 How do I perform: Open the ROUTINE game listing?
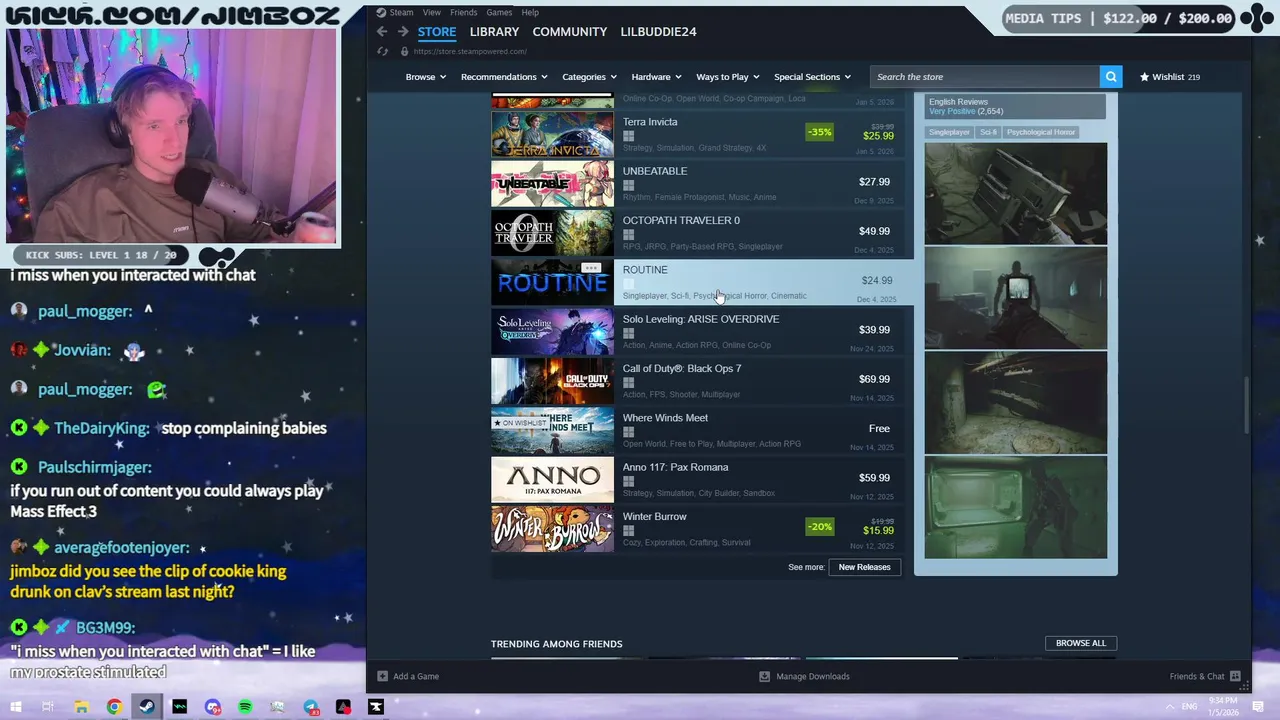pos(702,281)
